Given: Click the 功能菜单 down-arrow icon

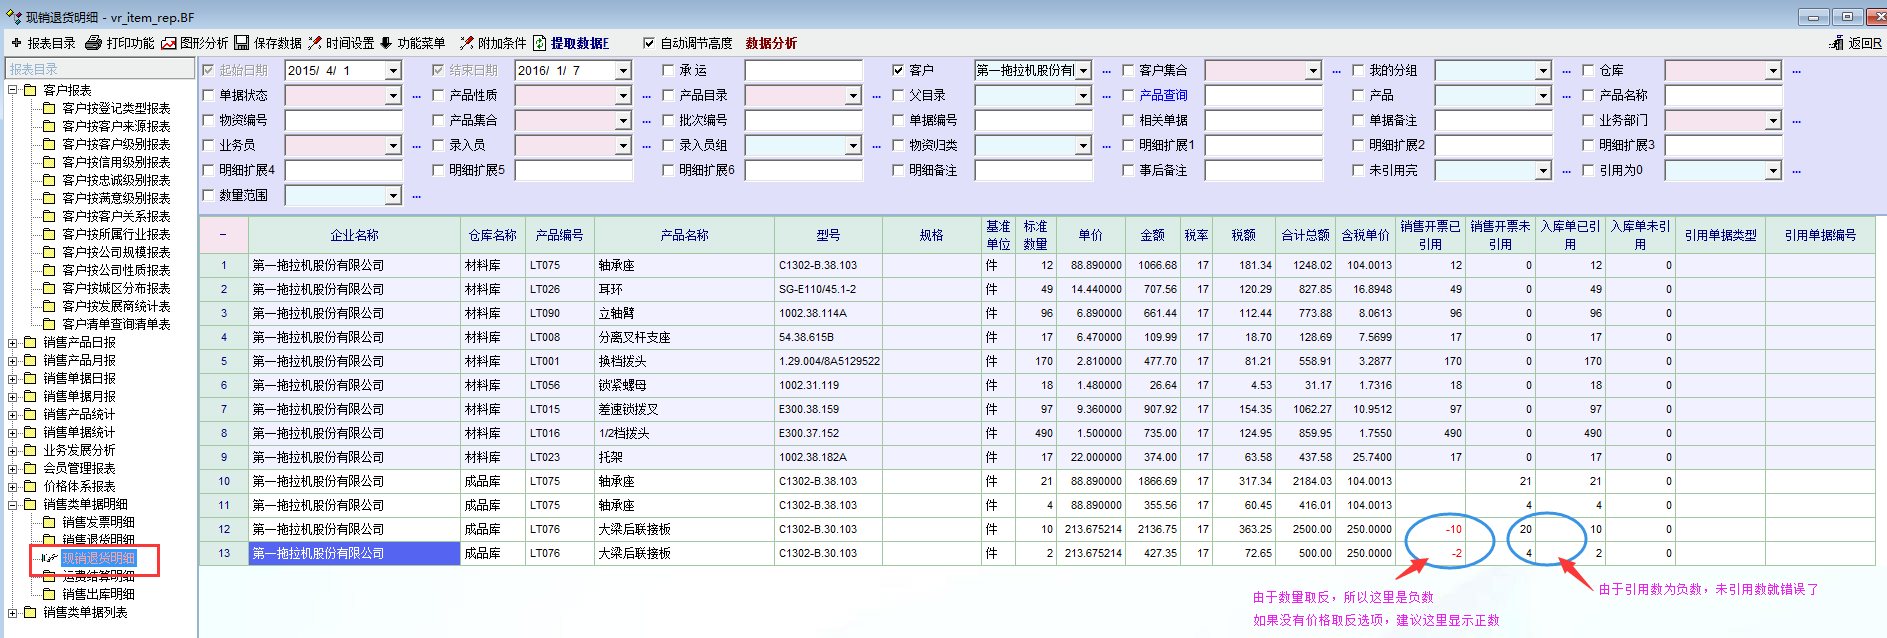Looking at the screenshot, I should 385,43.
